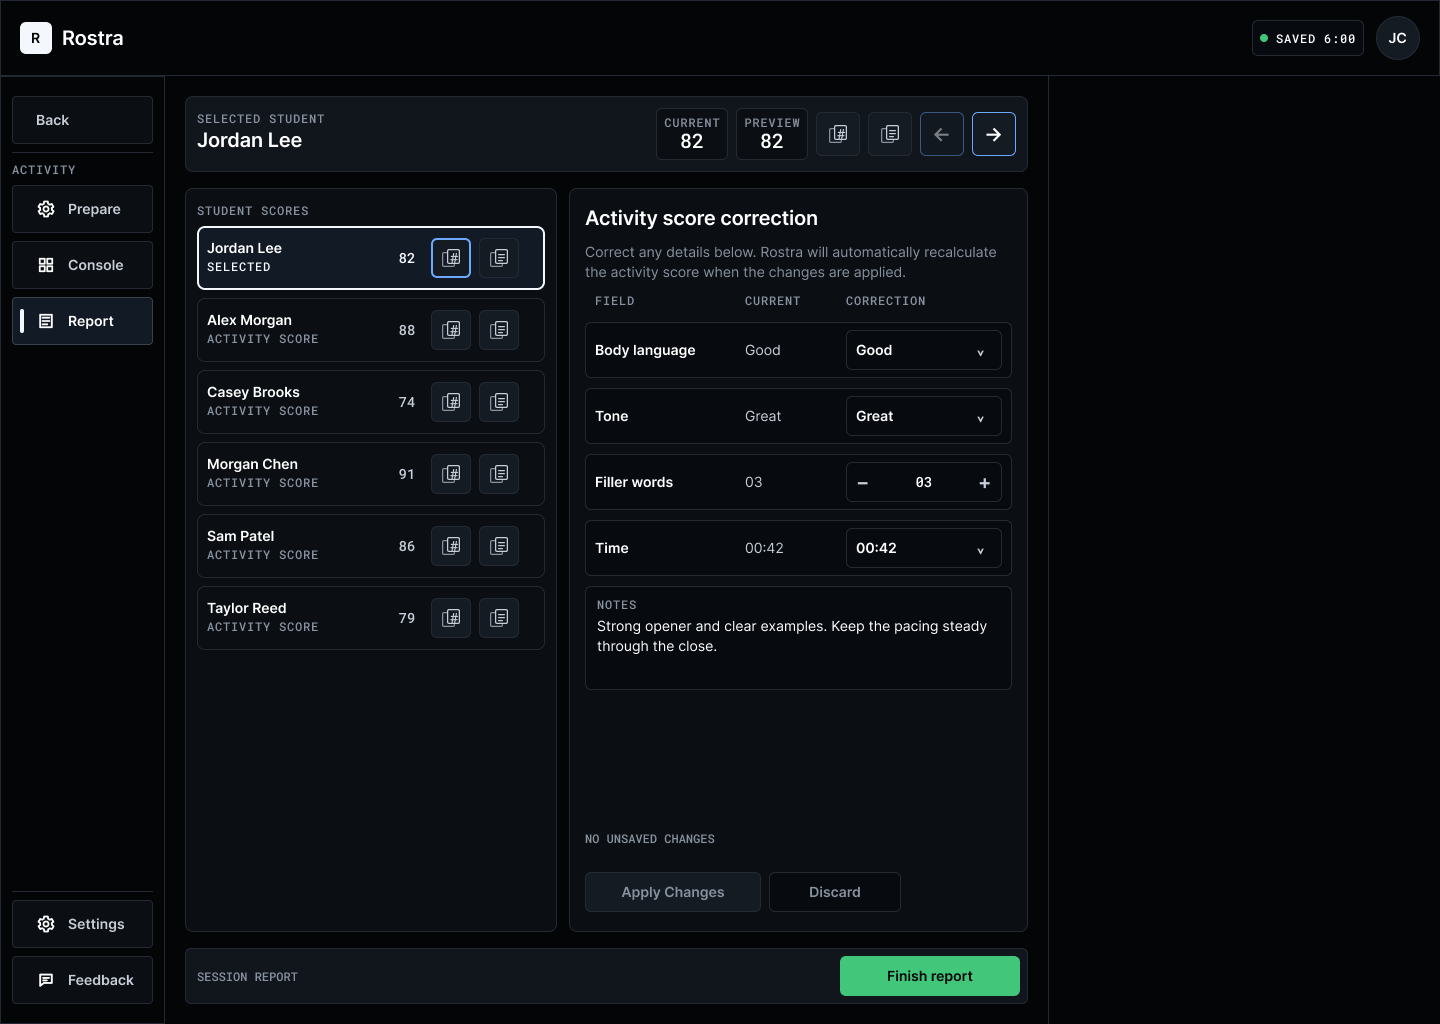Click the Notes text area

(798, 638)
